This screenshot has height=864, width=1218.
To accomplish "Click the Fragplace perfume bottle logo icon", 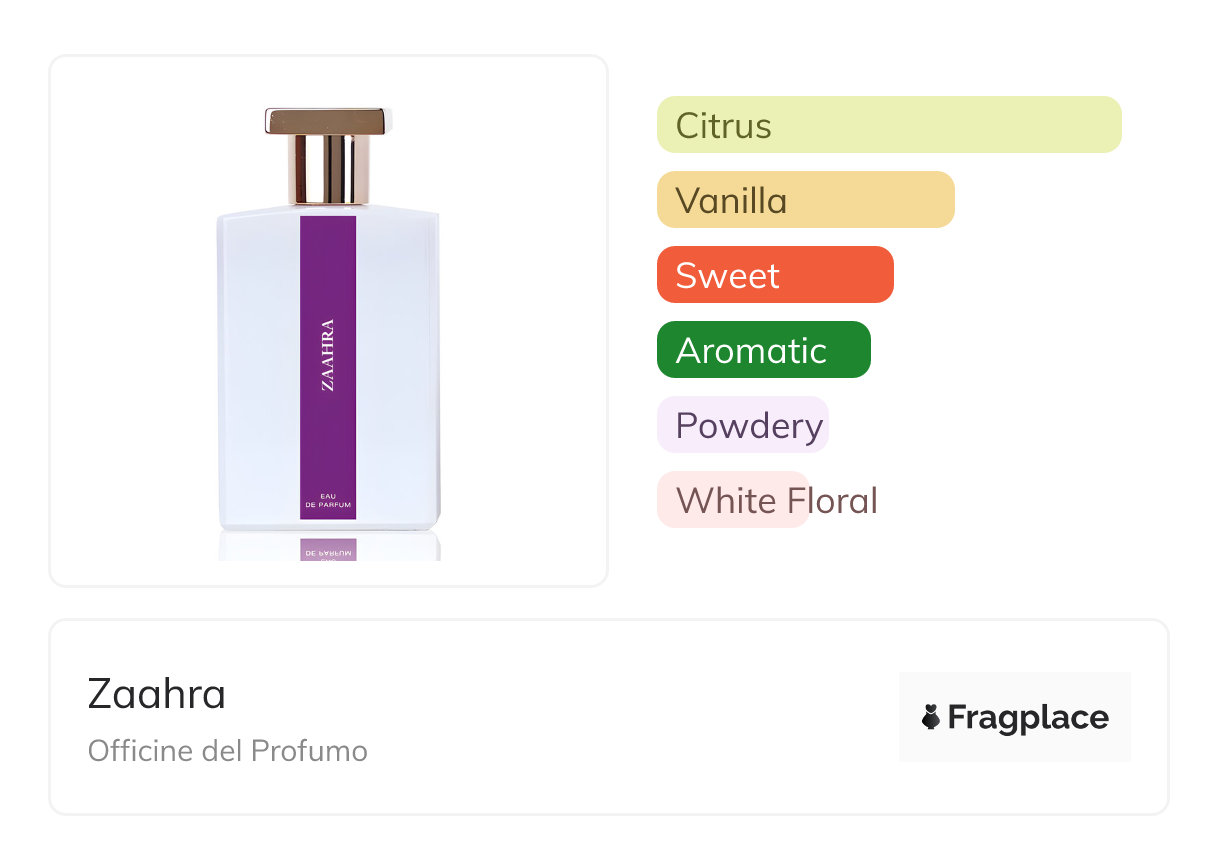I will pos(931,717).
